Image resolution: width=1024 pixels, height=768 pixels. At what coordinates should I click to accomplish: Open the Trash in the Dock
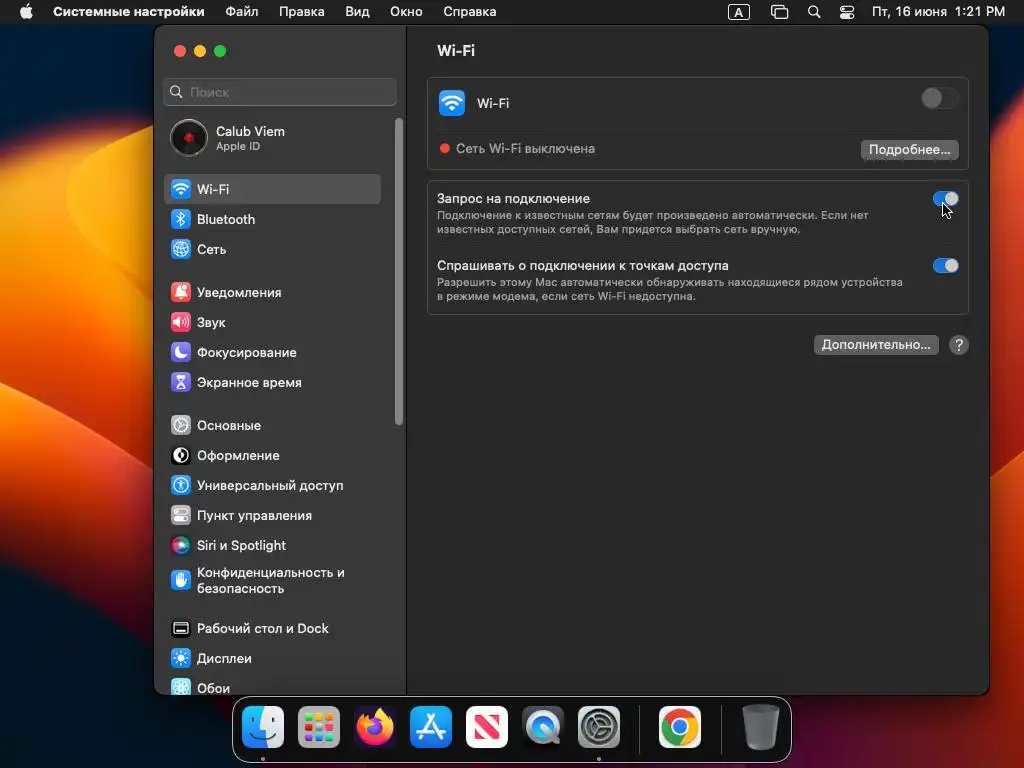coord(761,727)
